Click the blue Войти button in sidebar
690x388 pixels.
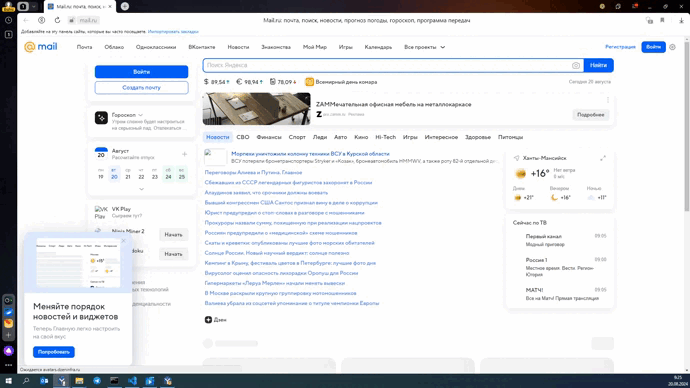click(141, 72)
